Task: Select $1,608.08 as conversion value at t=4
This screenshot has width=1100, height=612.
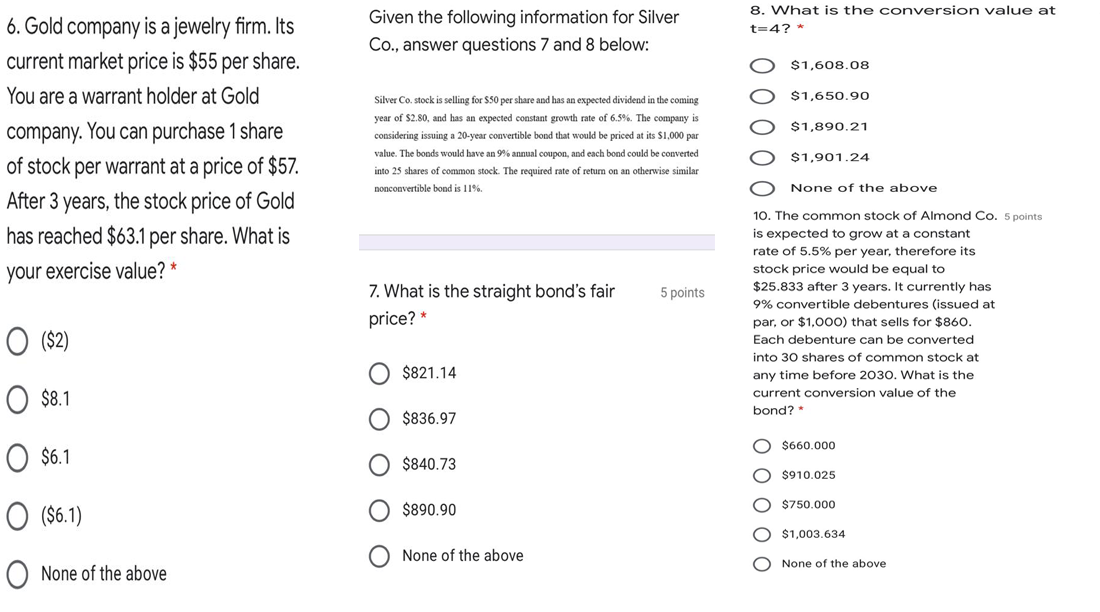Action: (x=763, y=64)
